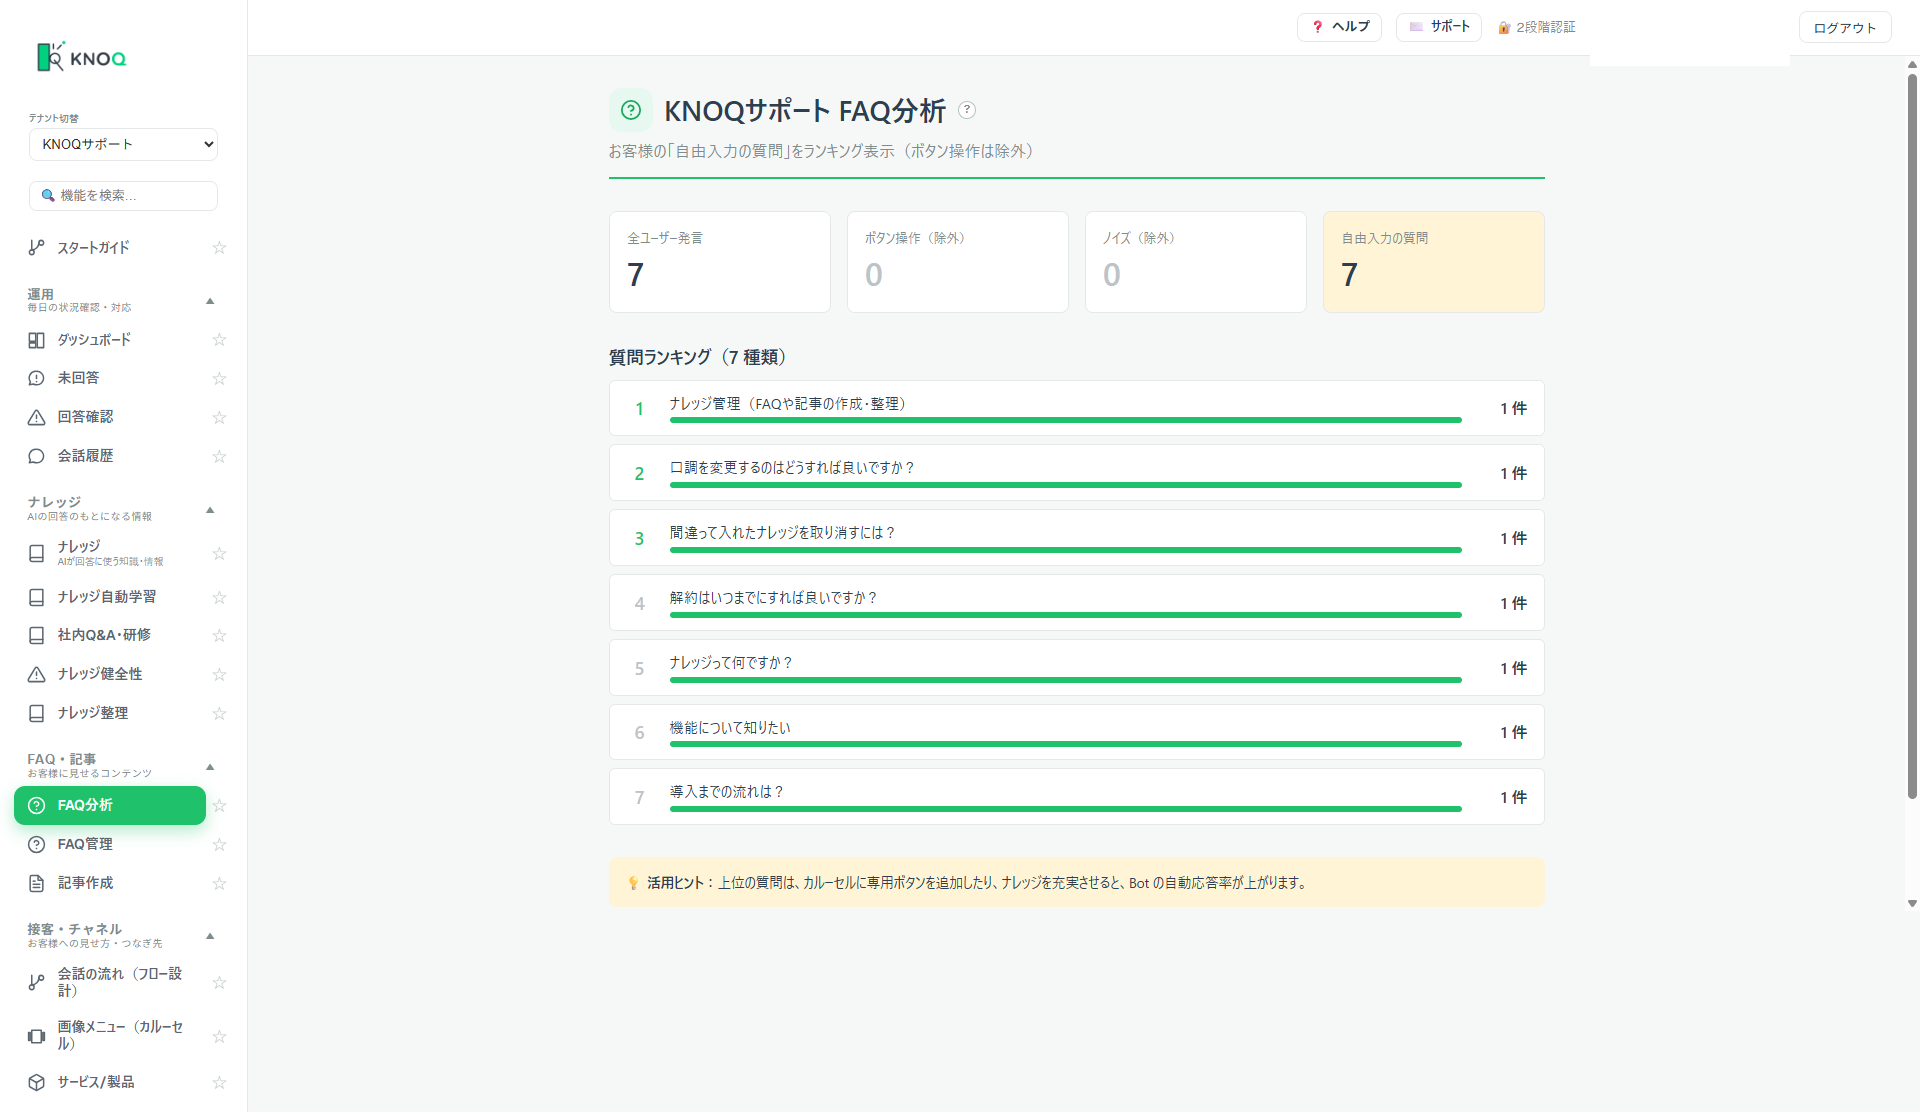The width and height of the screenshot is (1920, 1112).
Task: Collapse the 運用 section arrow
Action: 210,301
